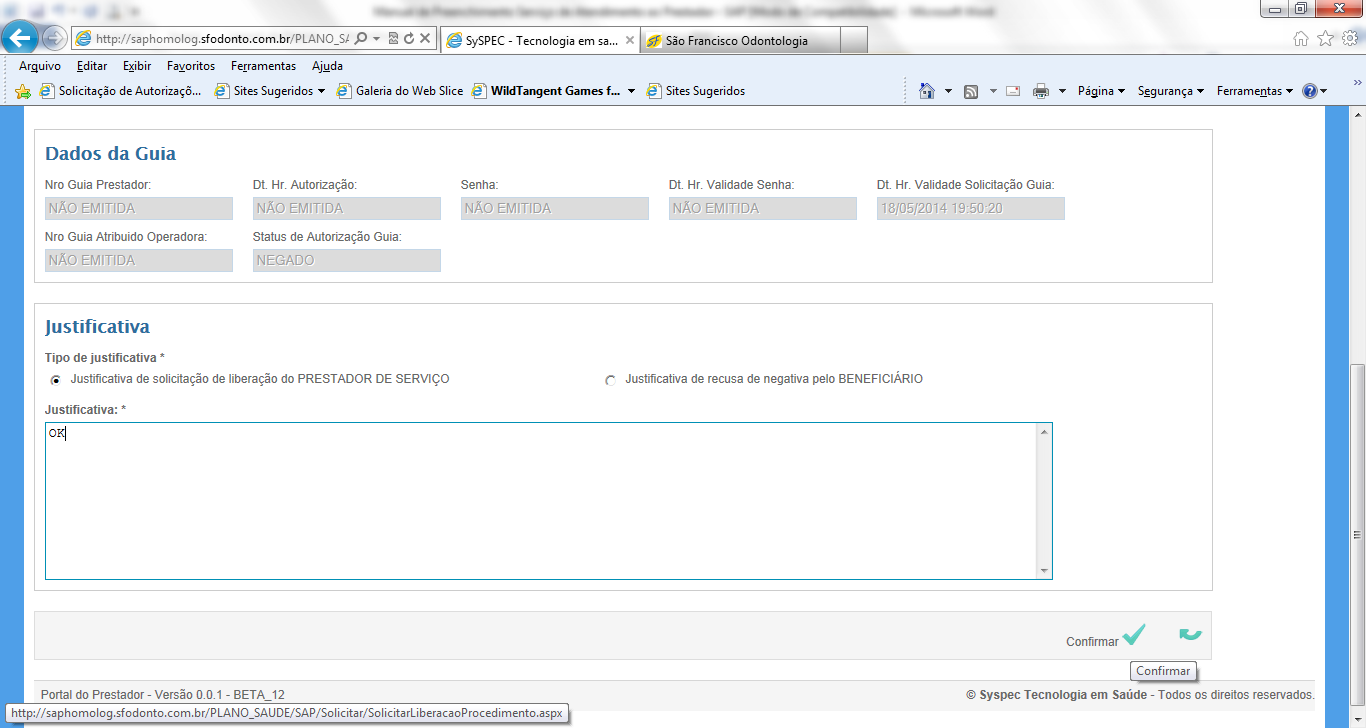Click the site favicon in the address bar

coord(84,39)
